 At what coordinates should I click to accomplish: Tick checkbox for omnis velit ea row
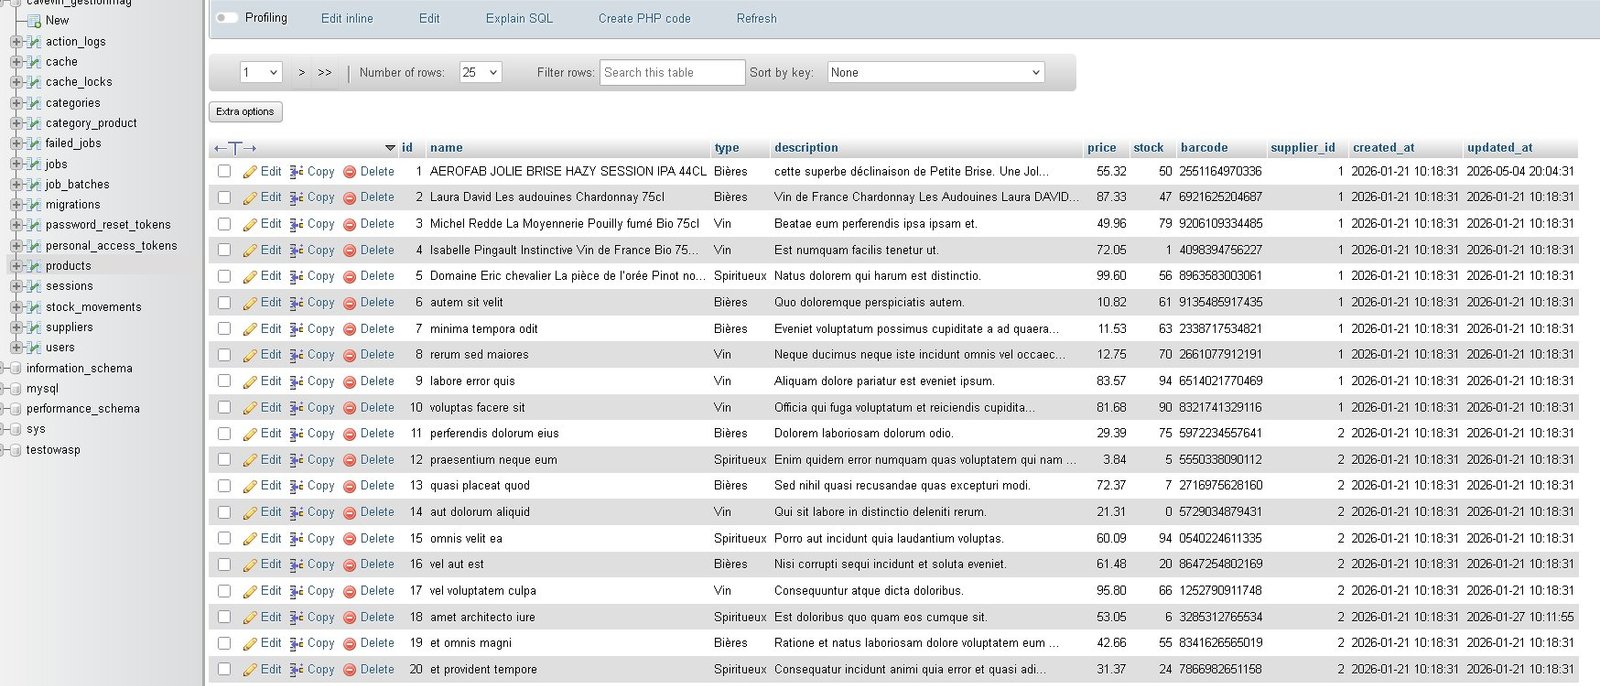pyautogui.click(x=224, y=538)
